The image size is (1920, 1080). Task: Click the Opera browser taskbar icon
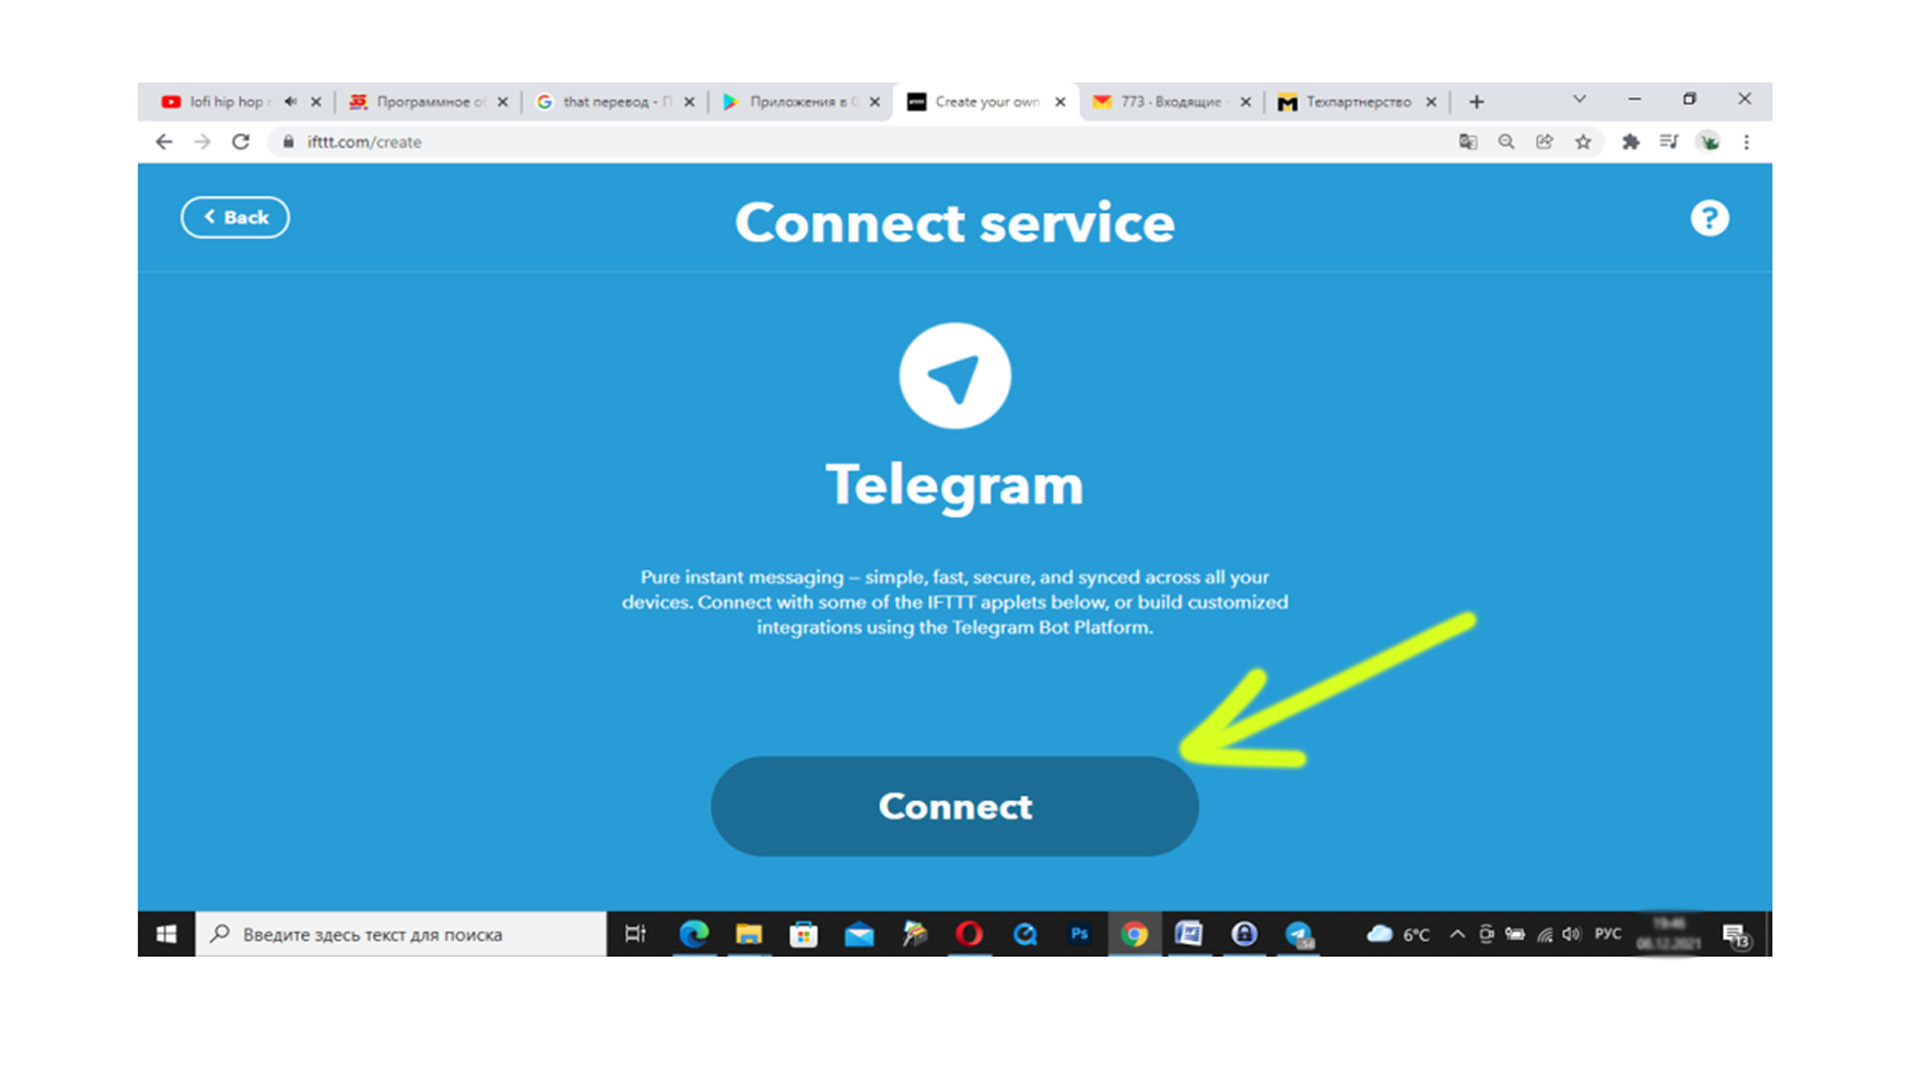pos(965,938)
